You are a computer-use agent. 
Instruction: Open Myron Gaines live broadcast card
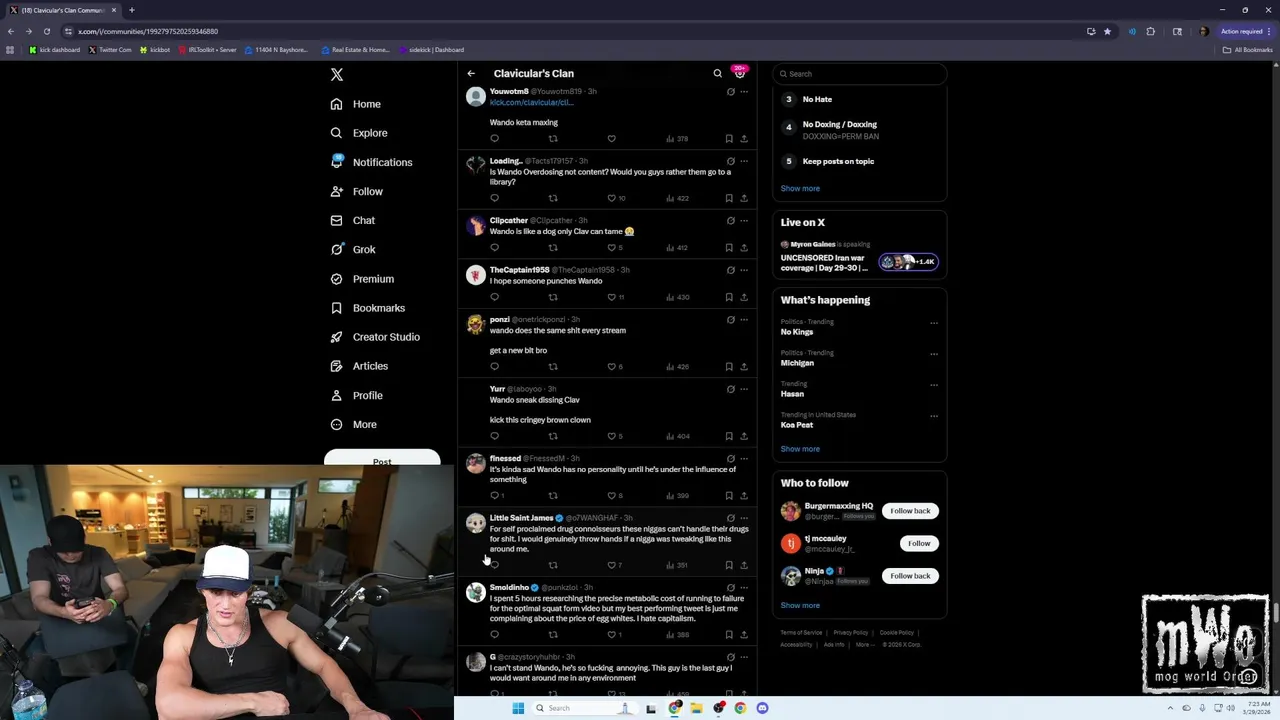coord(859,257)
